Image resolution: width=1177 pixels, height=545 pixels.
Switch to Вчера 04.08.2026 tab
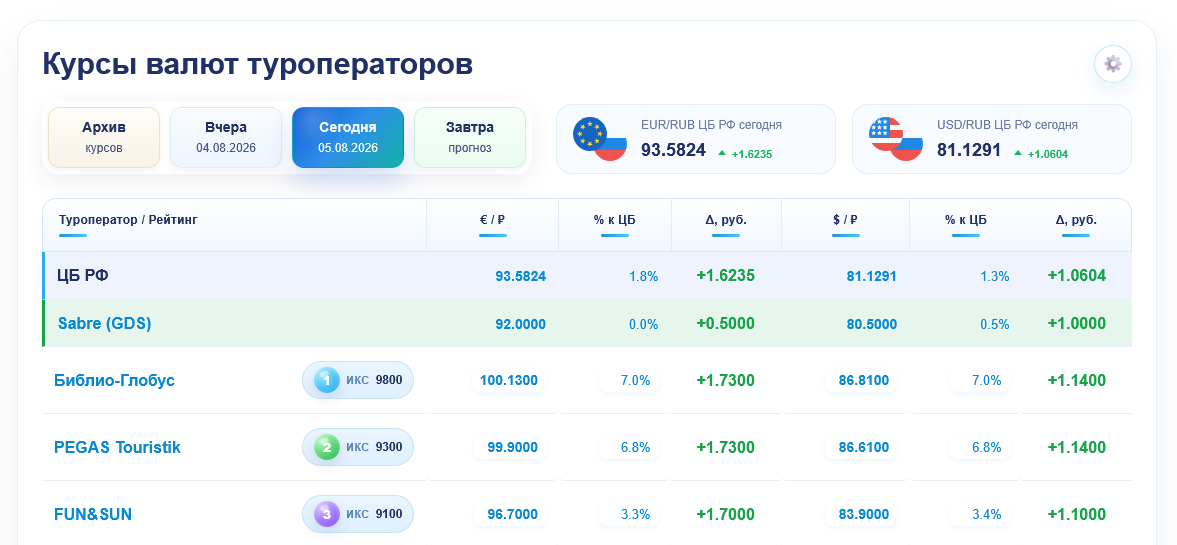point(226,137)
